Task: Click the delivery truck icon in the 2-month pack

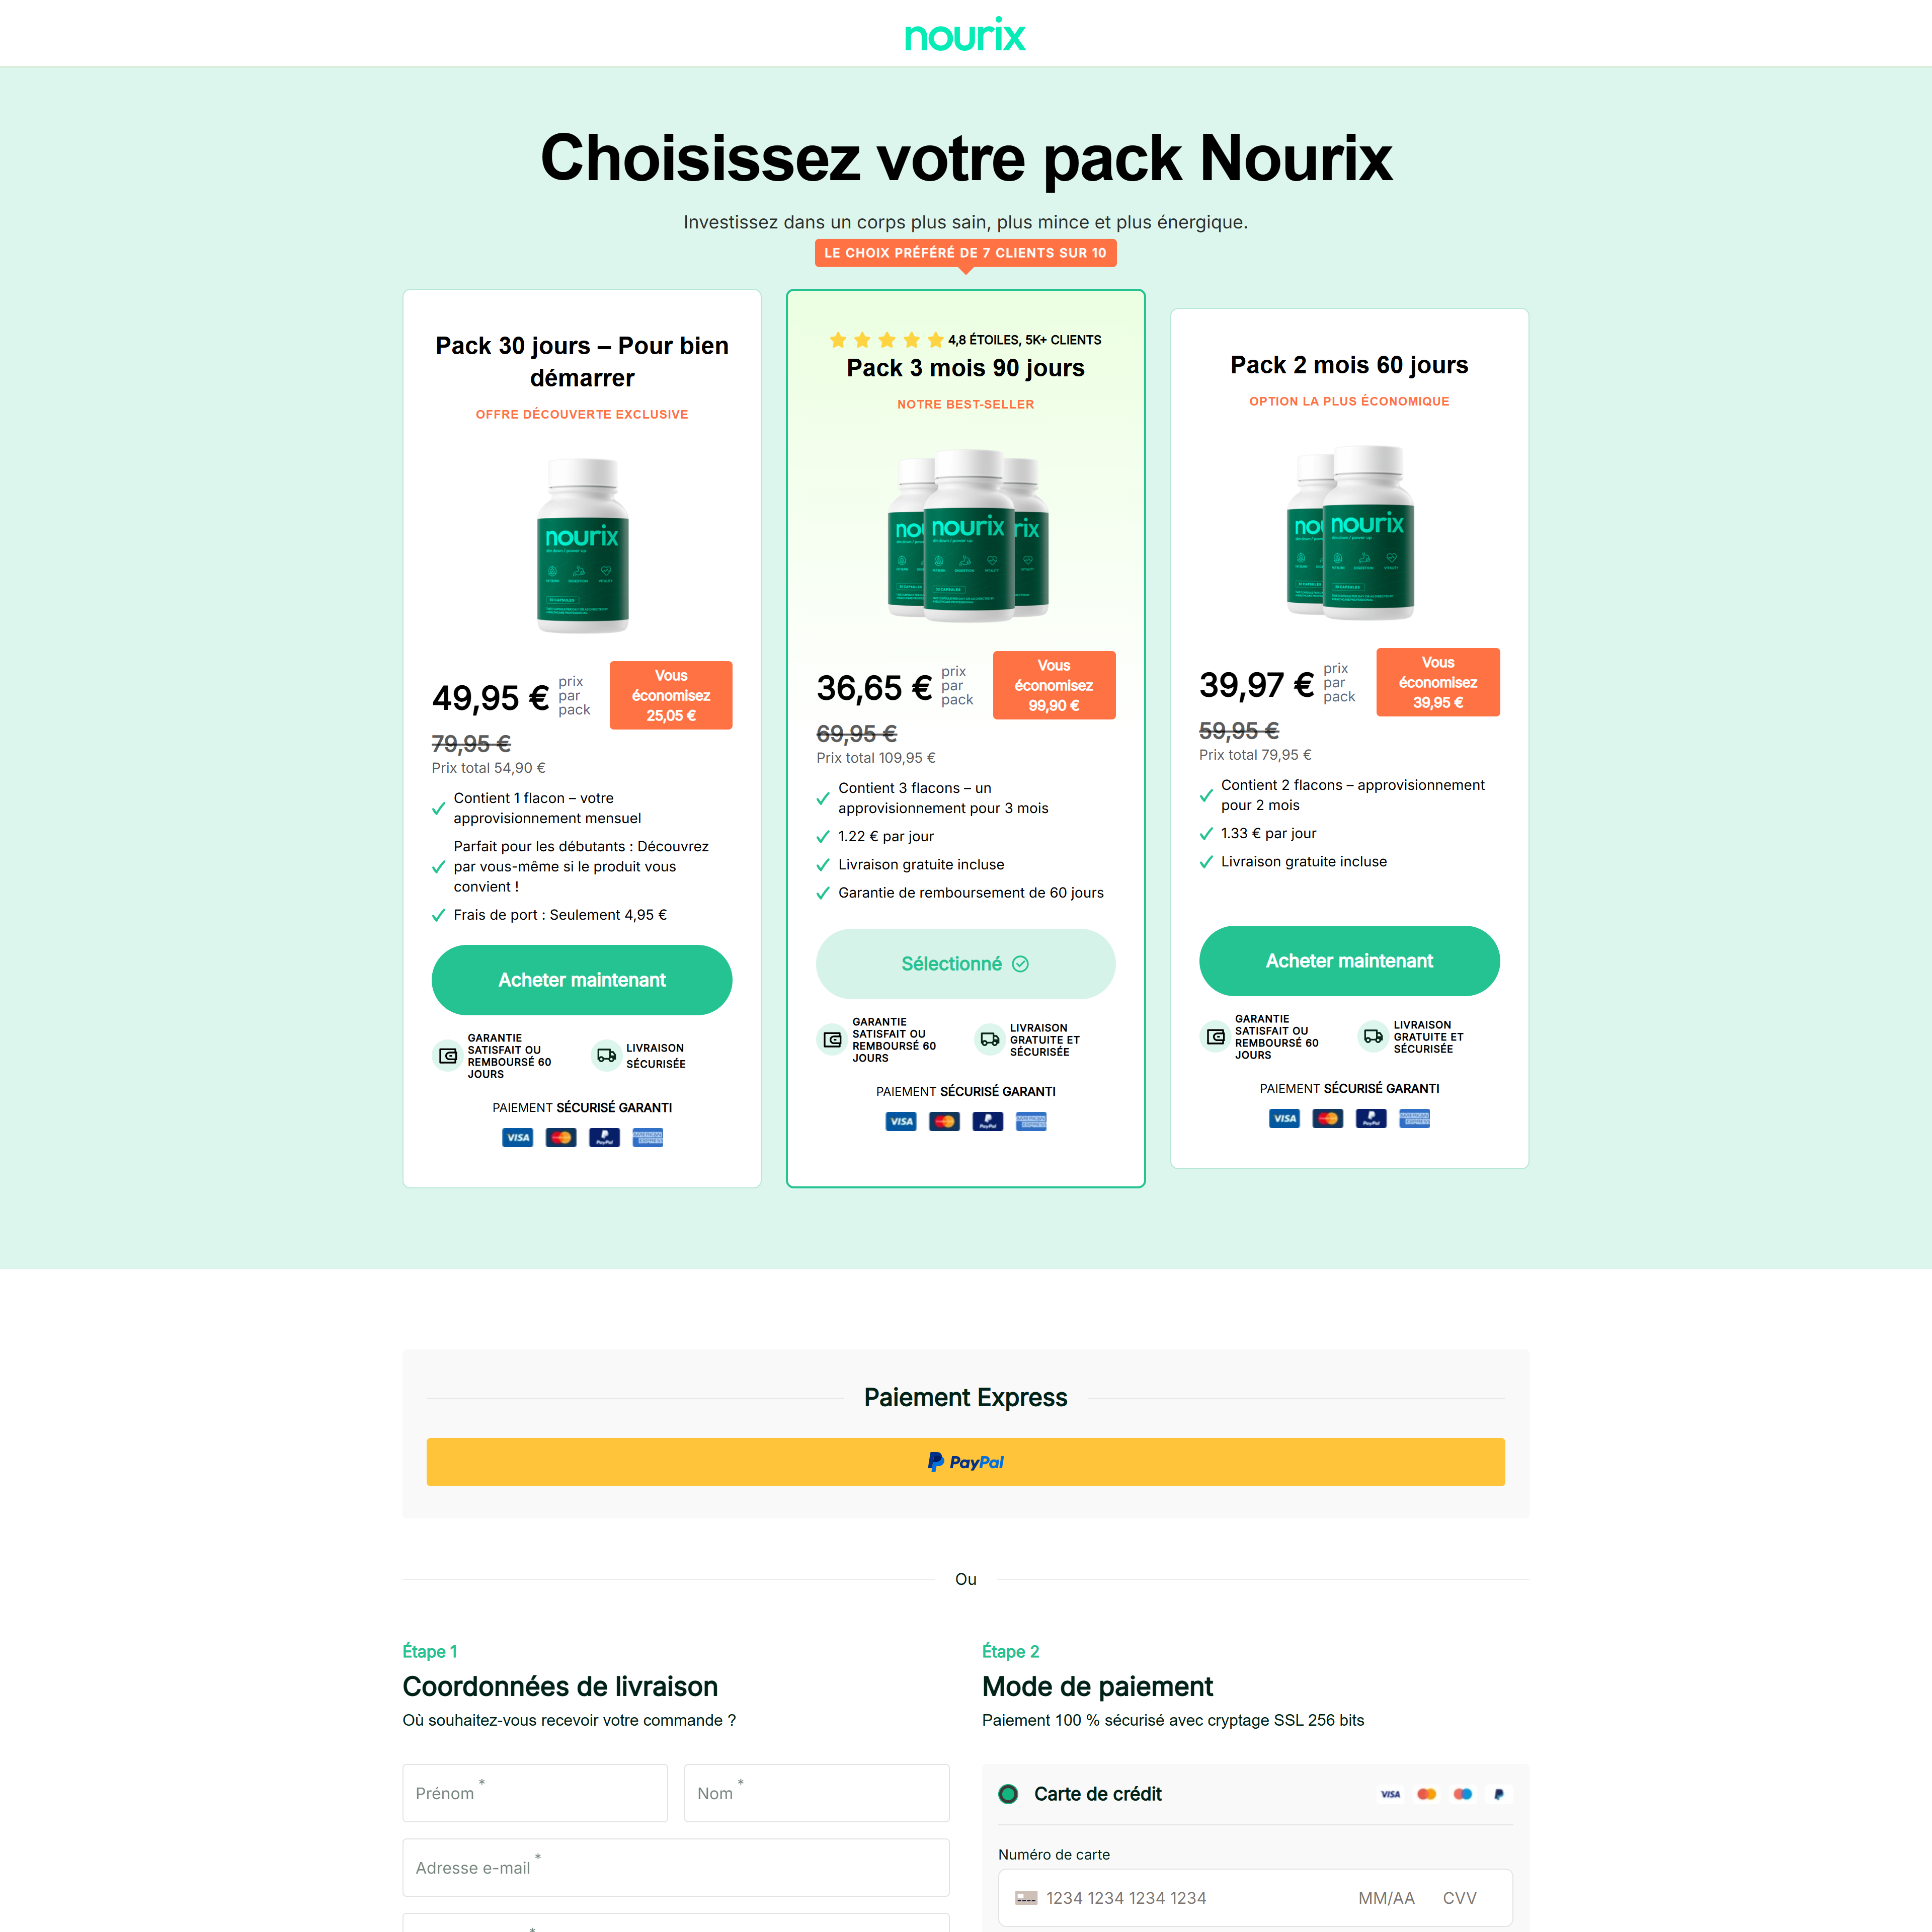Action: tap(1373, 1036)
